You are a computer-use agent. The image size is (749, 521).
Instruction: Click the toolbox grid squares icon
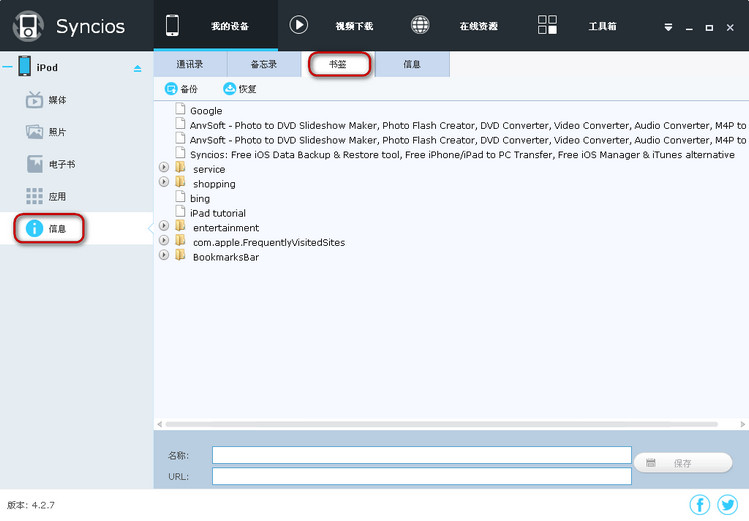click(547, 24)
